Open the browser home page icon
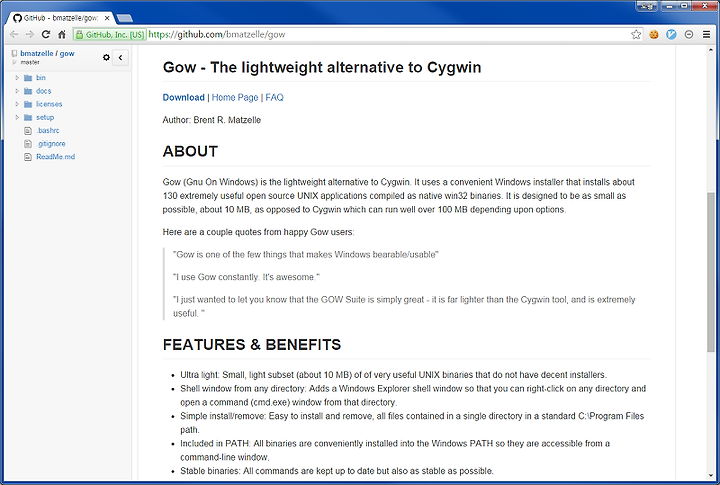This screenshot has width=720, height=485. click(62, 34)
